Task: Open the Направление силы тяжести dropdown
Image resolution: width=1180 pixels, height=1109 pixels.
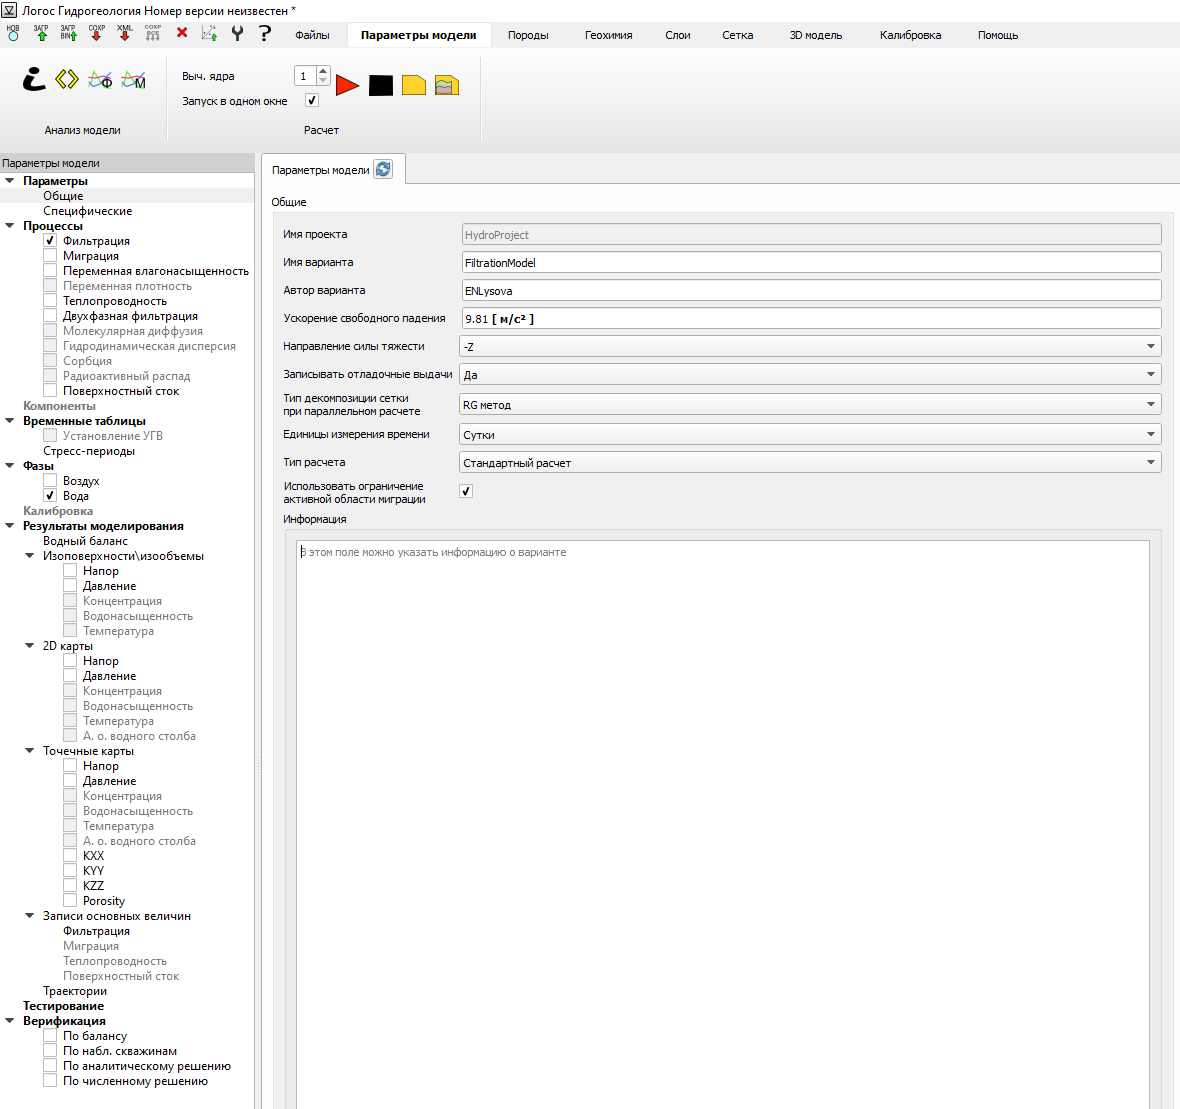Action: pyautogui.click(x=810, y=347)
